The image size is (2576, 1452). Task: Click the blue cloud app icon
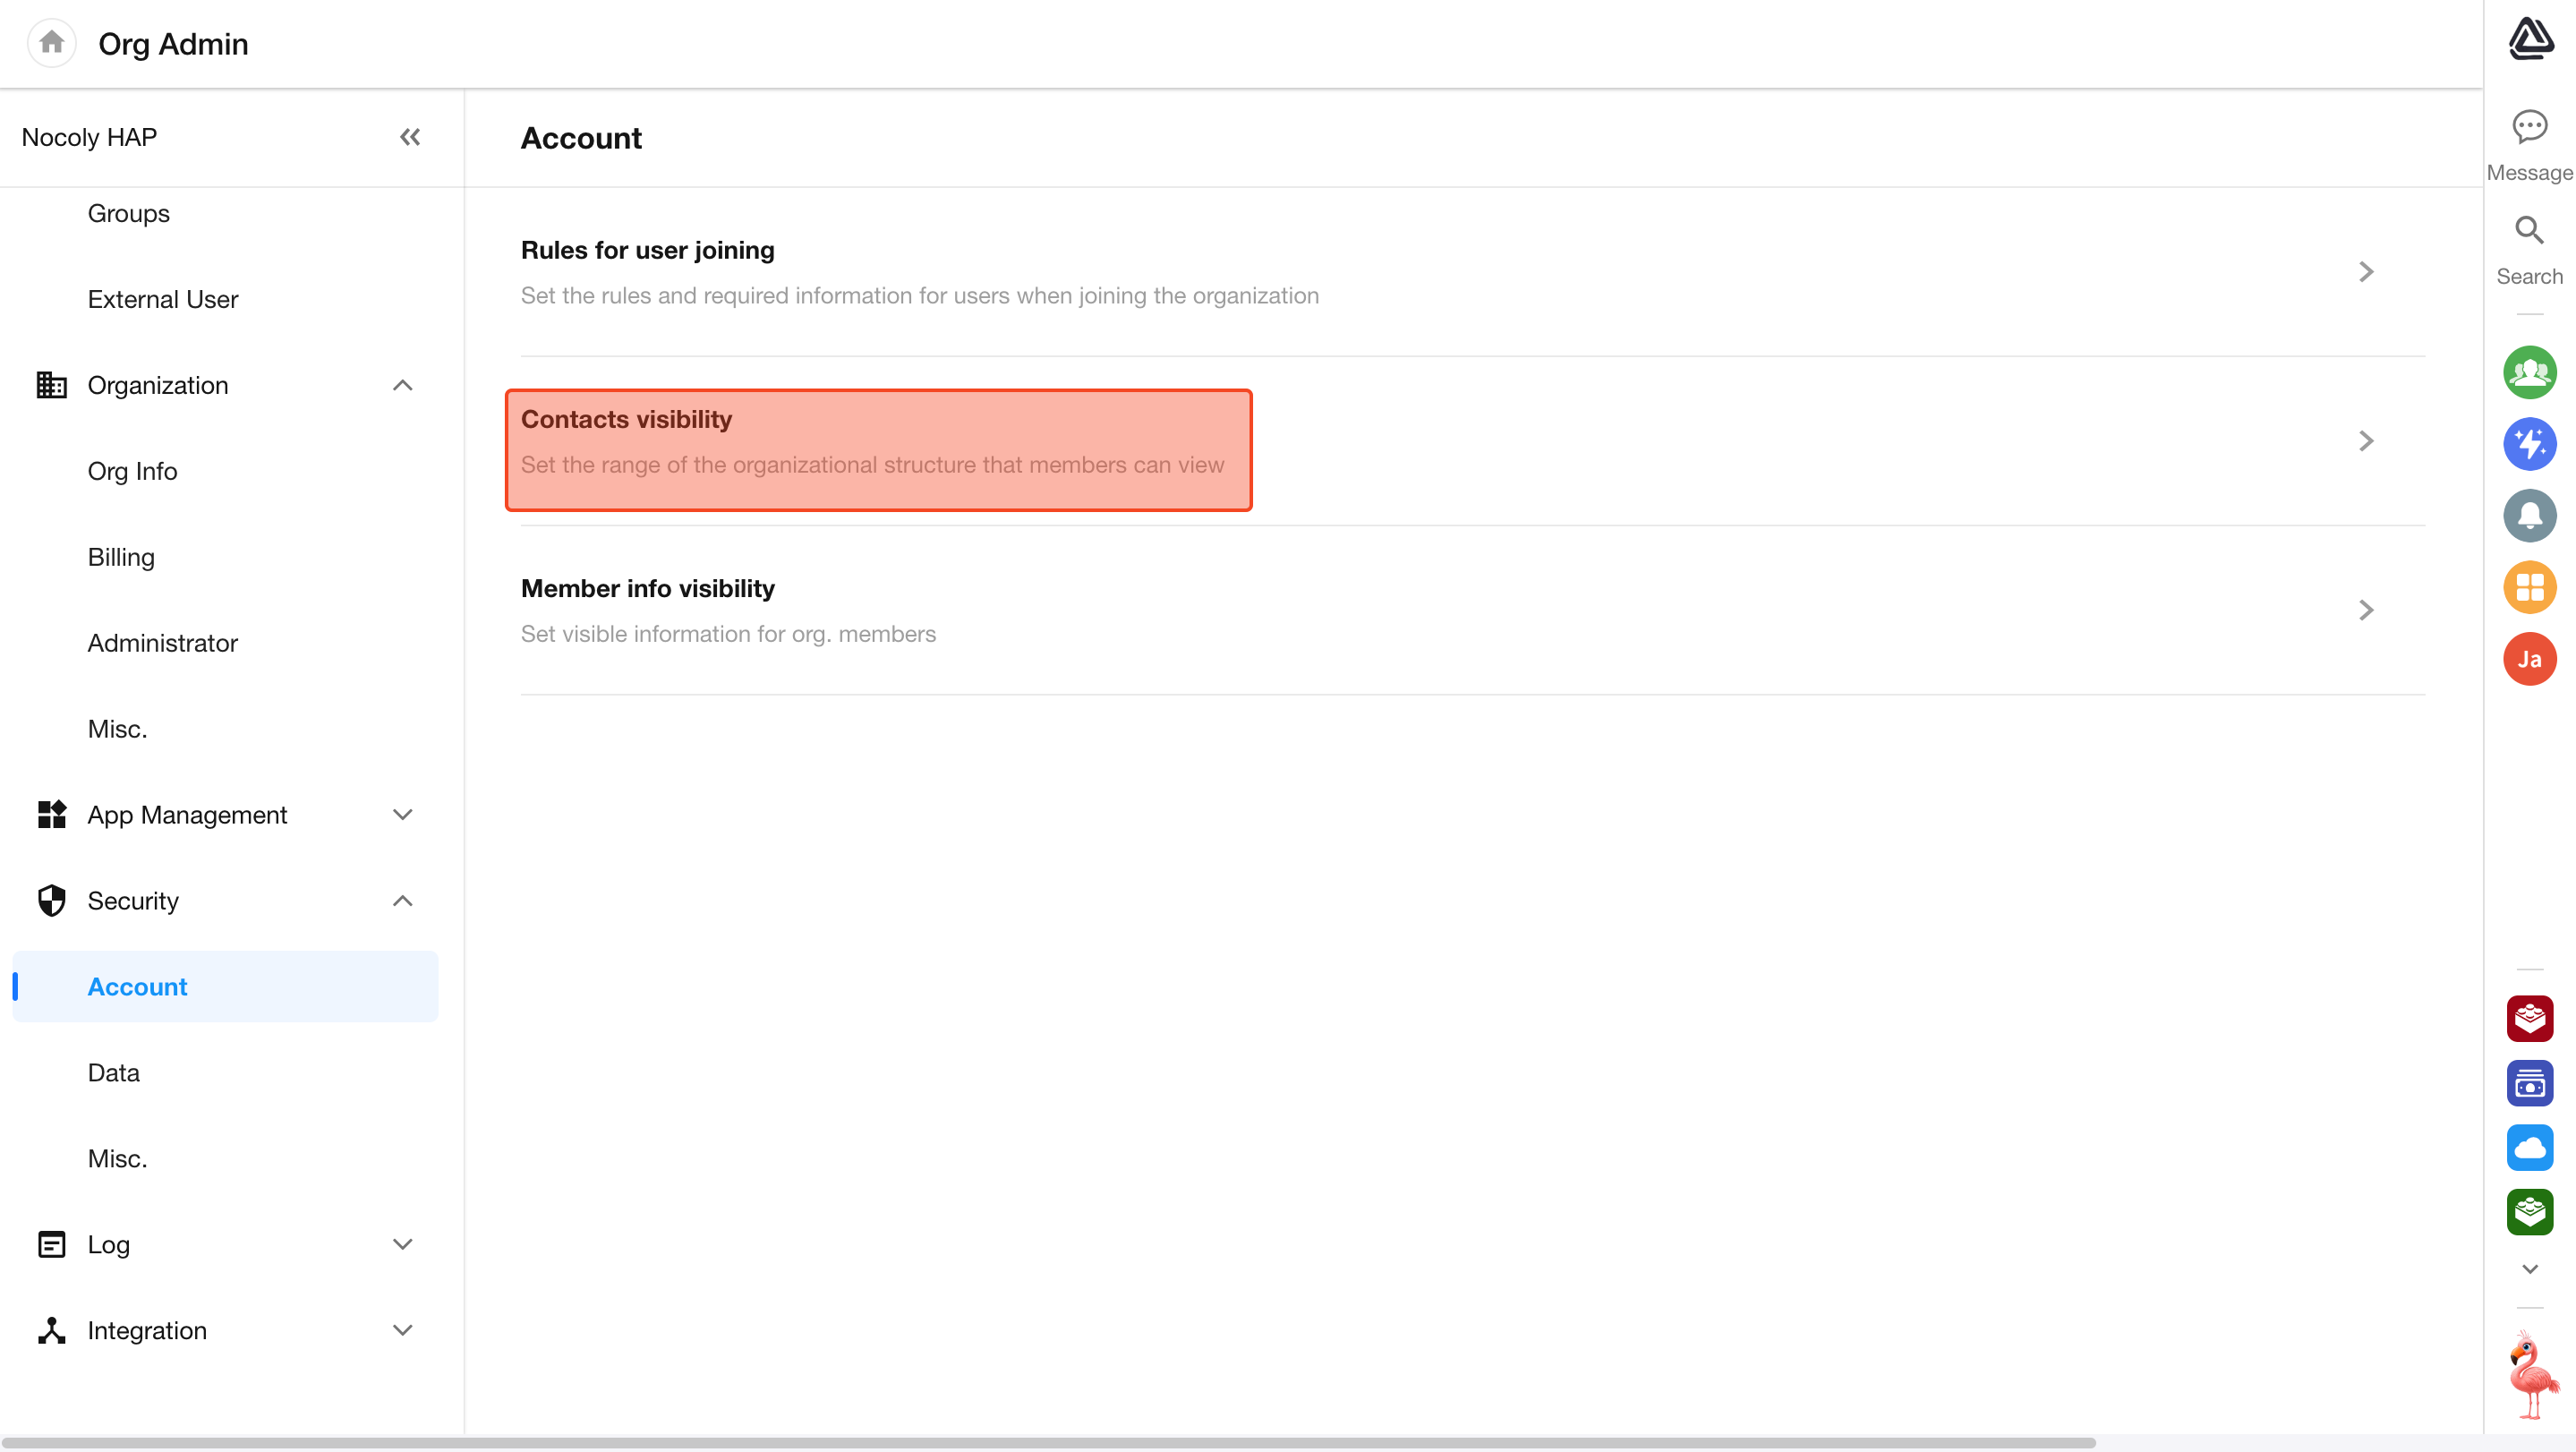pyautogui.click(x=2529, y=1147)
